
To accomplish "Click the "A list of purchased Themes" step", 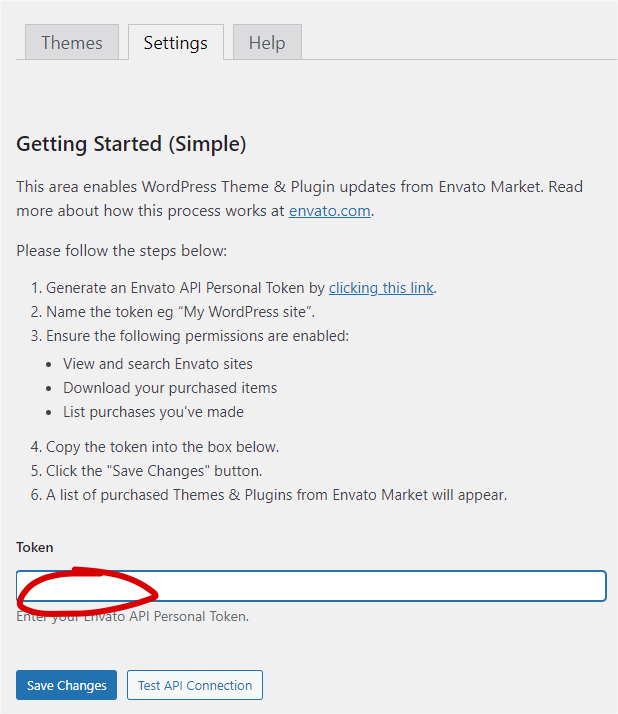I will (276, 495).
